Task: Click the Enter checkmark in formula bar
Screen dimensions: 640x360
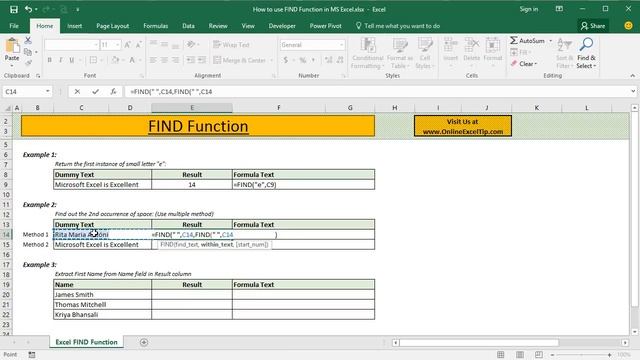Action: click(x=95, y=92)
